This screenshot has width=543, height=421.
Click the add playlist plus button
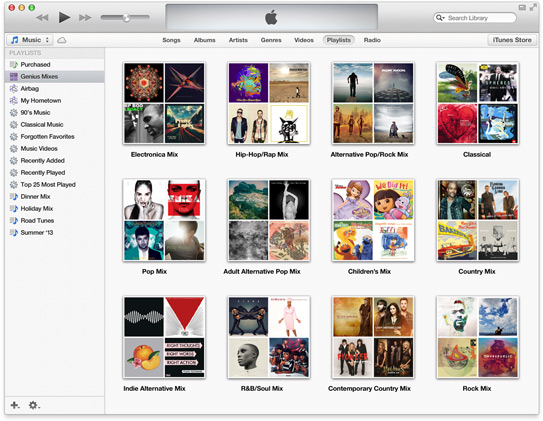15,405
